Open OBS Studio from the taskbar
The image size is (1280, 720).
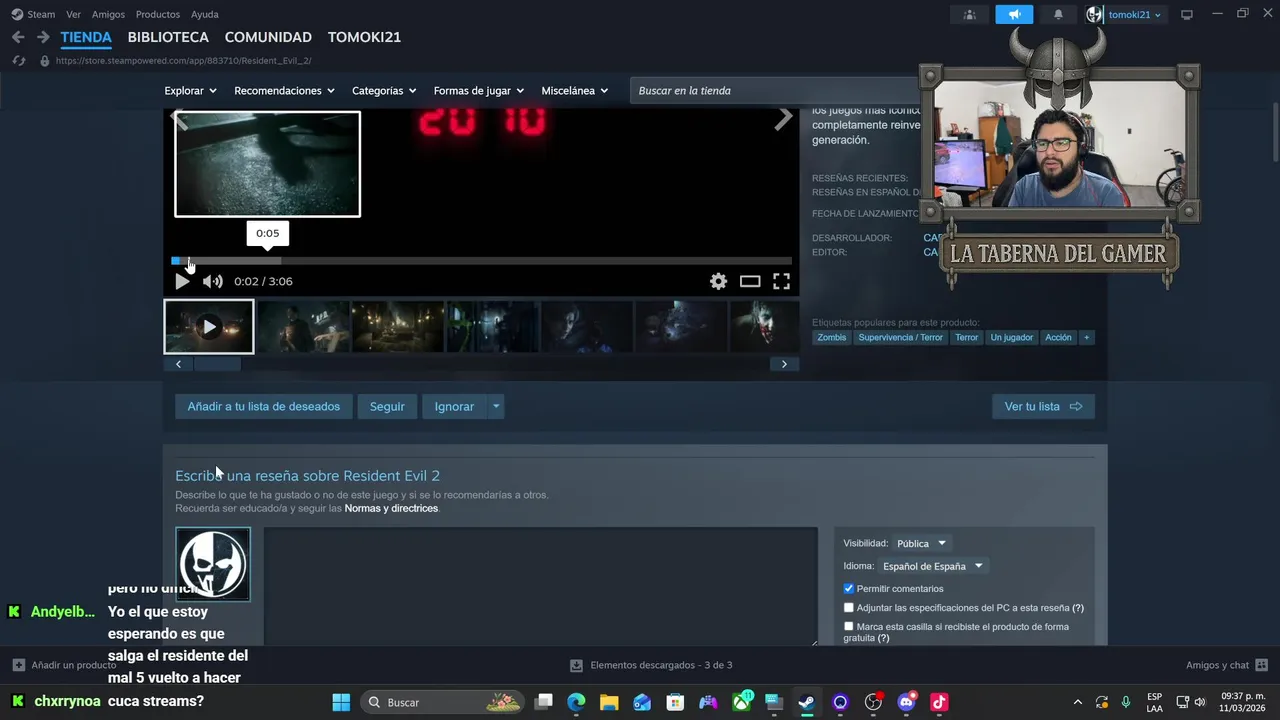click(873, 702)
